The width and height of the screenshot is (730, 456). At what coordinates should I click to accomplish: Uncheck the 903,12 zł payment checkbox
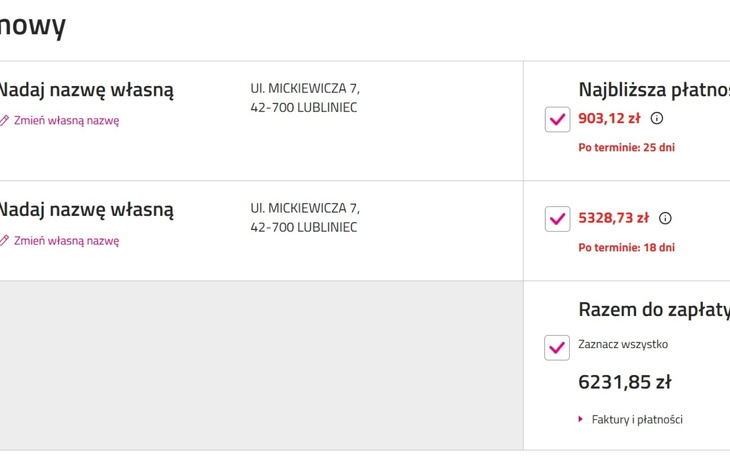coord(557,119)
